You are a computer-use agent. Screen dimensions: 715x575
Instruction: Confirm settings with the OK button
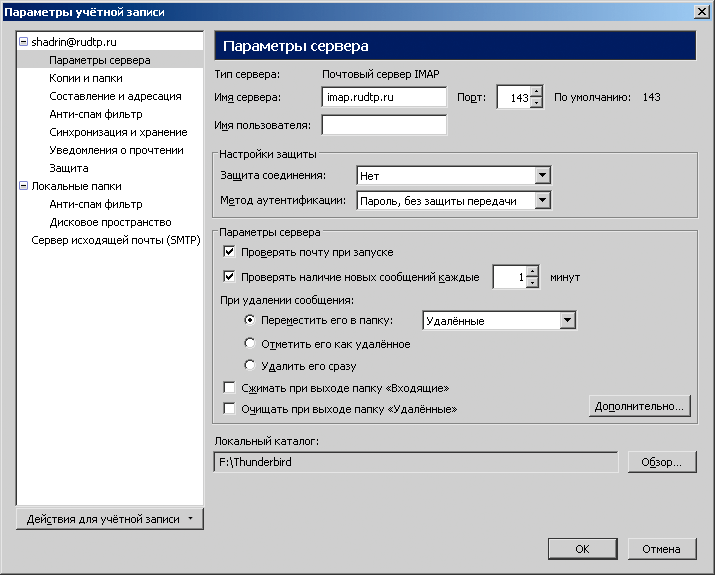click(x=583, y=549)
